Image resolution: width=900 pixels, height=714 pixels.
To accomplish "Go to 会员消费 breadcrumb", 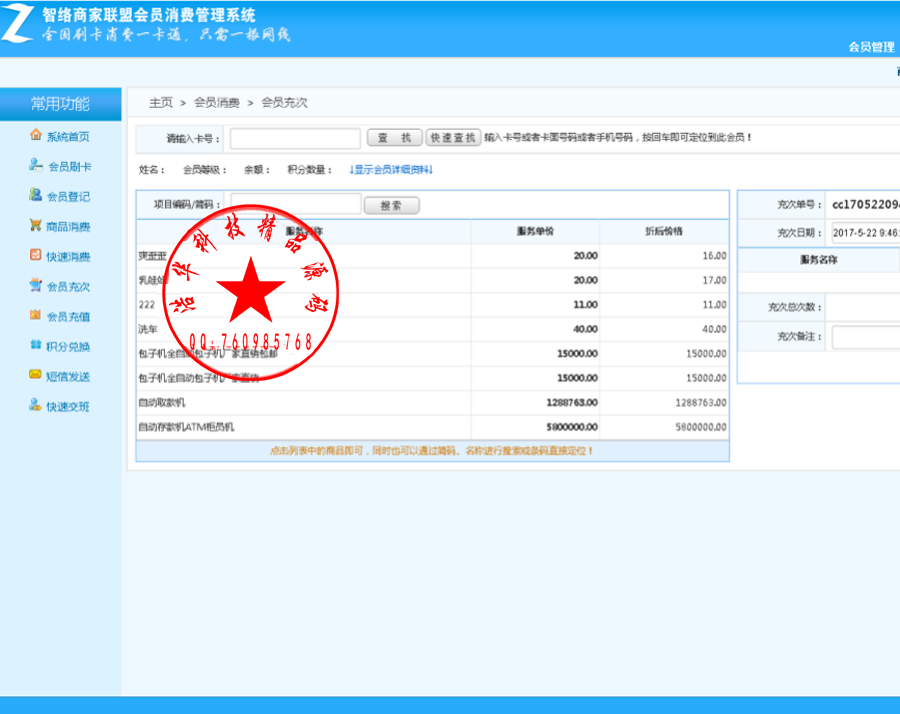I will [x=217, y=103].
